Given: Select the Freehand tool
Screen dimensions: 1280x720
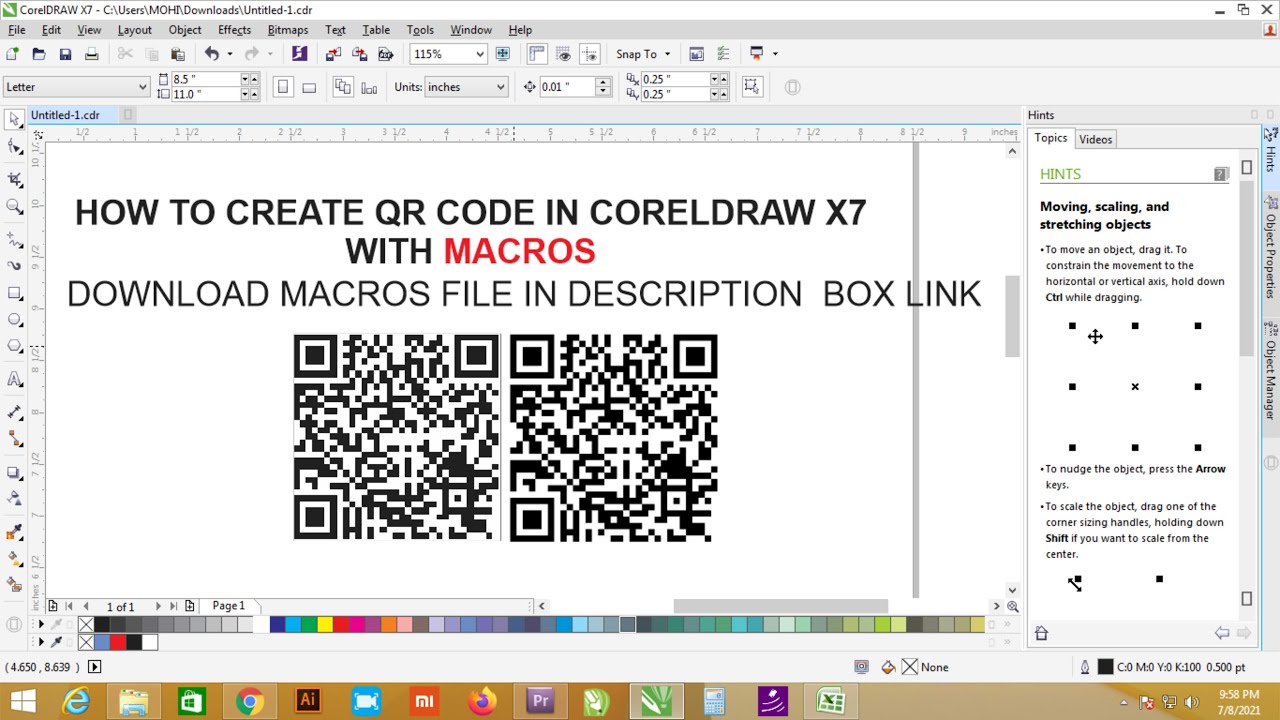Looking at the screenshot, I should pos(14,240).
